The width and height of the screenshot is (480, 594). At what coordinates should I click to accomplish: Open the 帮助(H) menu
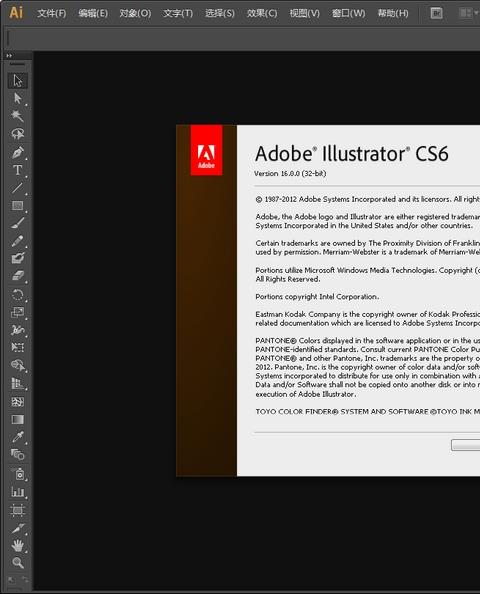(x=393, y=13)
